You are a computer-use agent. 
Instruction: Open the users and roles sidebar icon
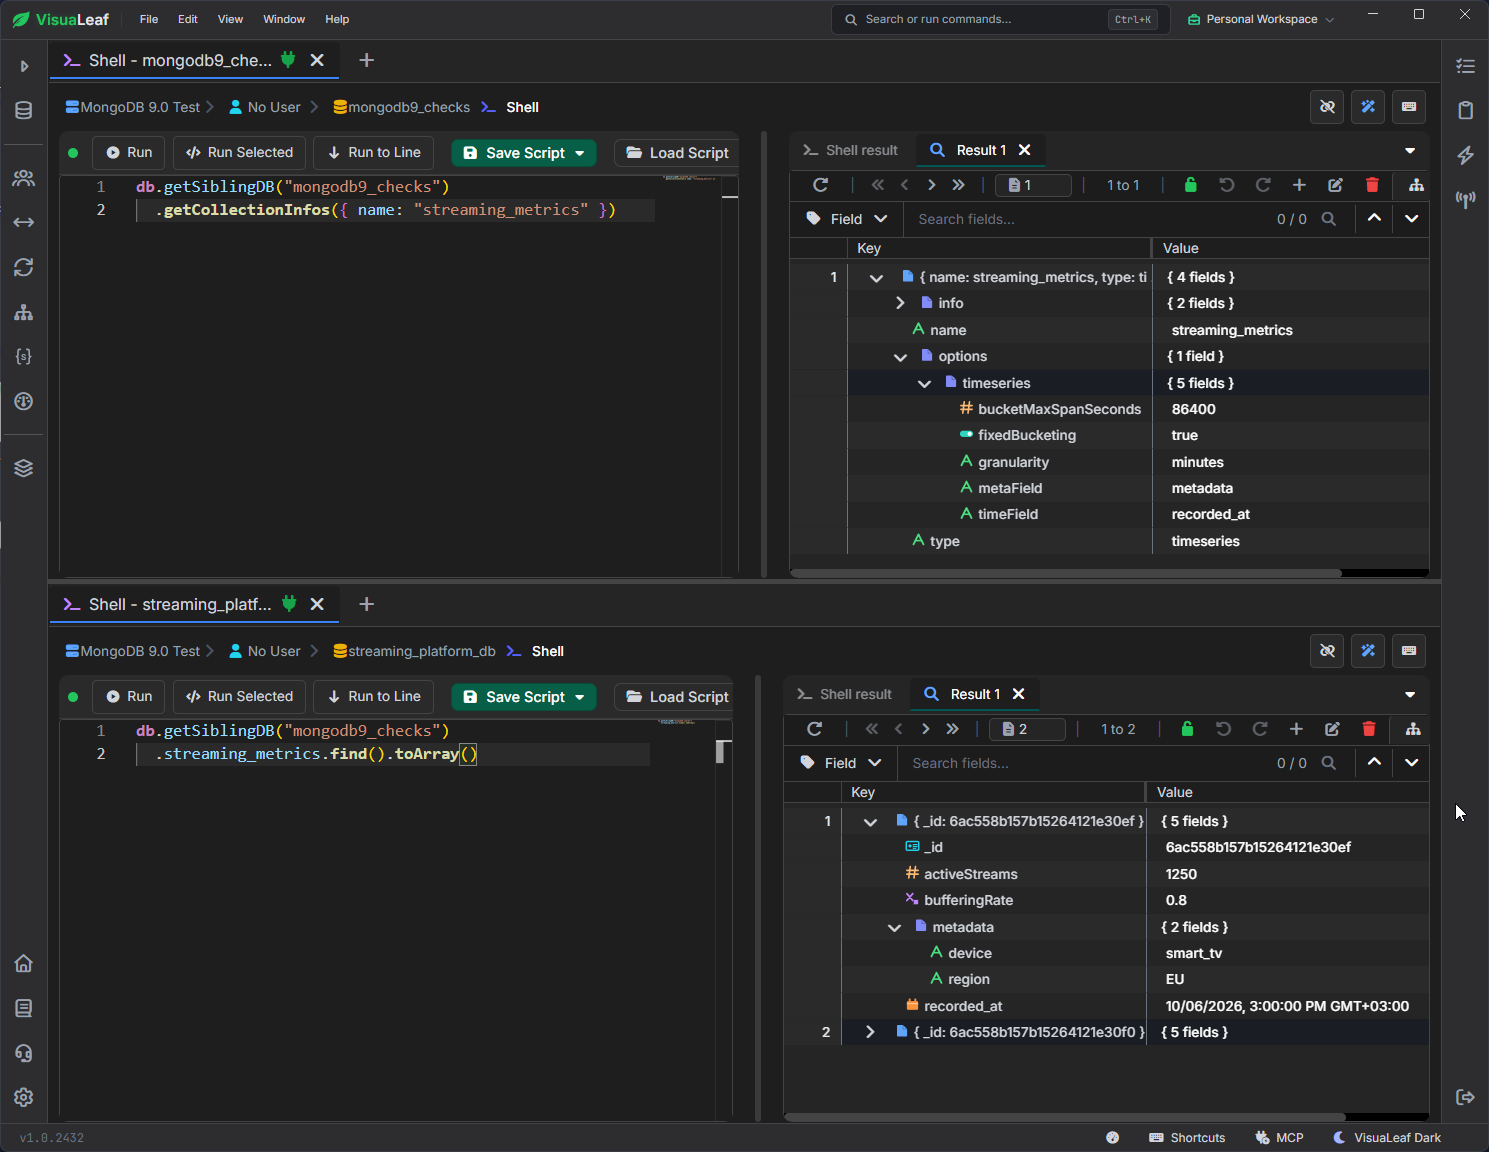click(x=24, y=178)
